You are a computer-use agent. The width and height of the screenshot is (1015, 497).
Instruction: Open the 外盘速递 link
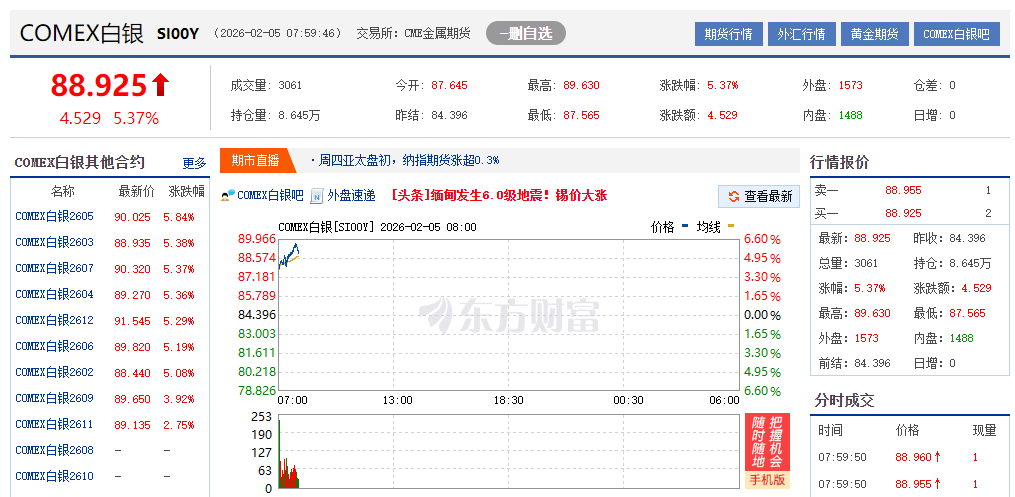[351, 195]
